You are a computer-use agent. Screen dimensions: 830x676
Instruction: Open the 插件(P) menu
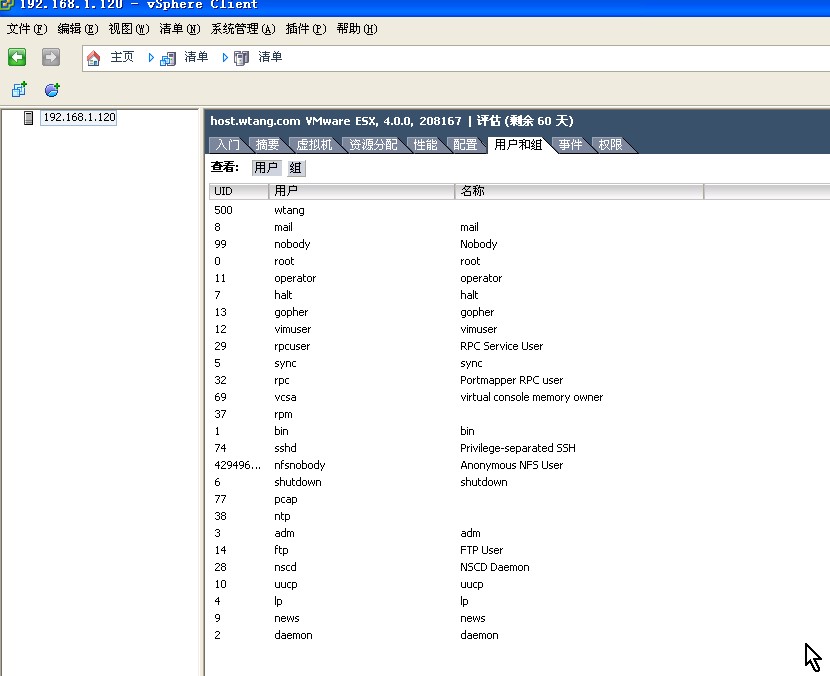pos(306,29)
